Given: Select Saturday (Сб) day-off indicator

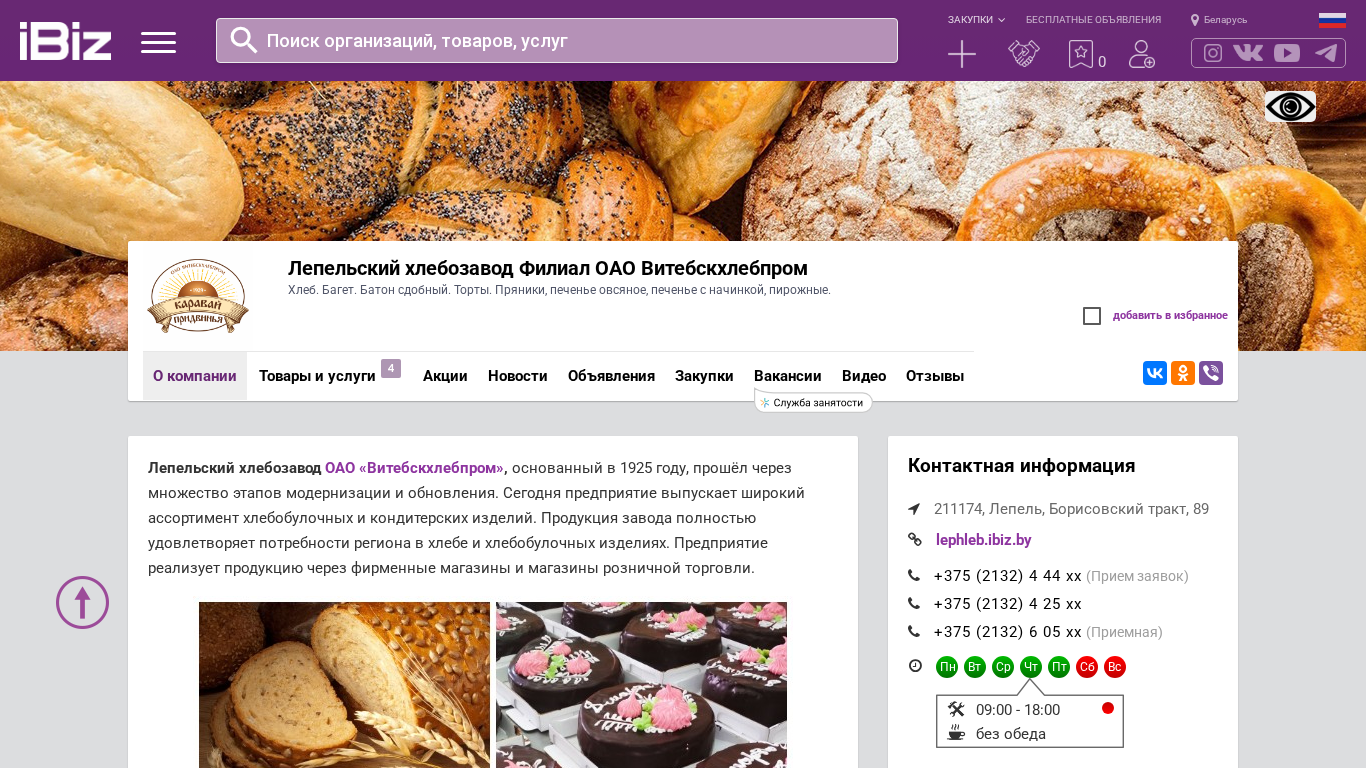Looking at the screenshot, I should click(x=1087, y=667).
